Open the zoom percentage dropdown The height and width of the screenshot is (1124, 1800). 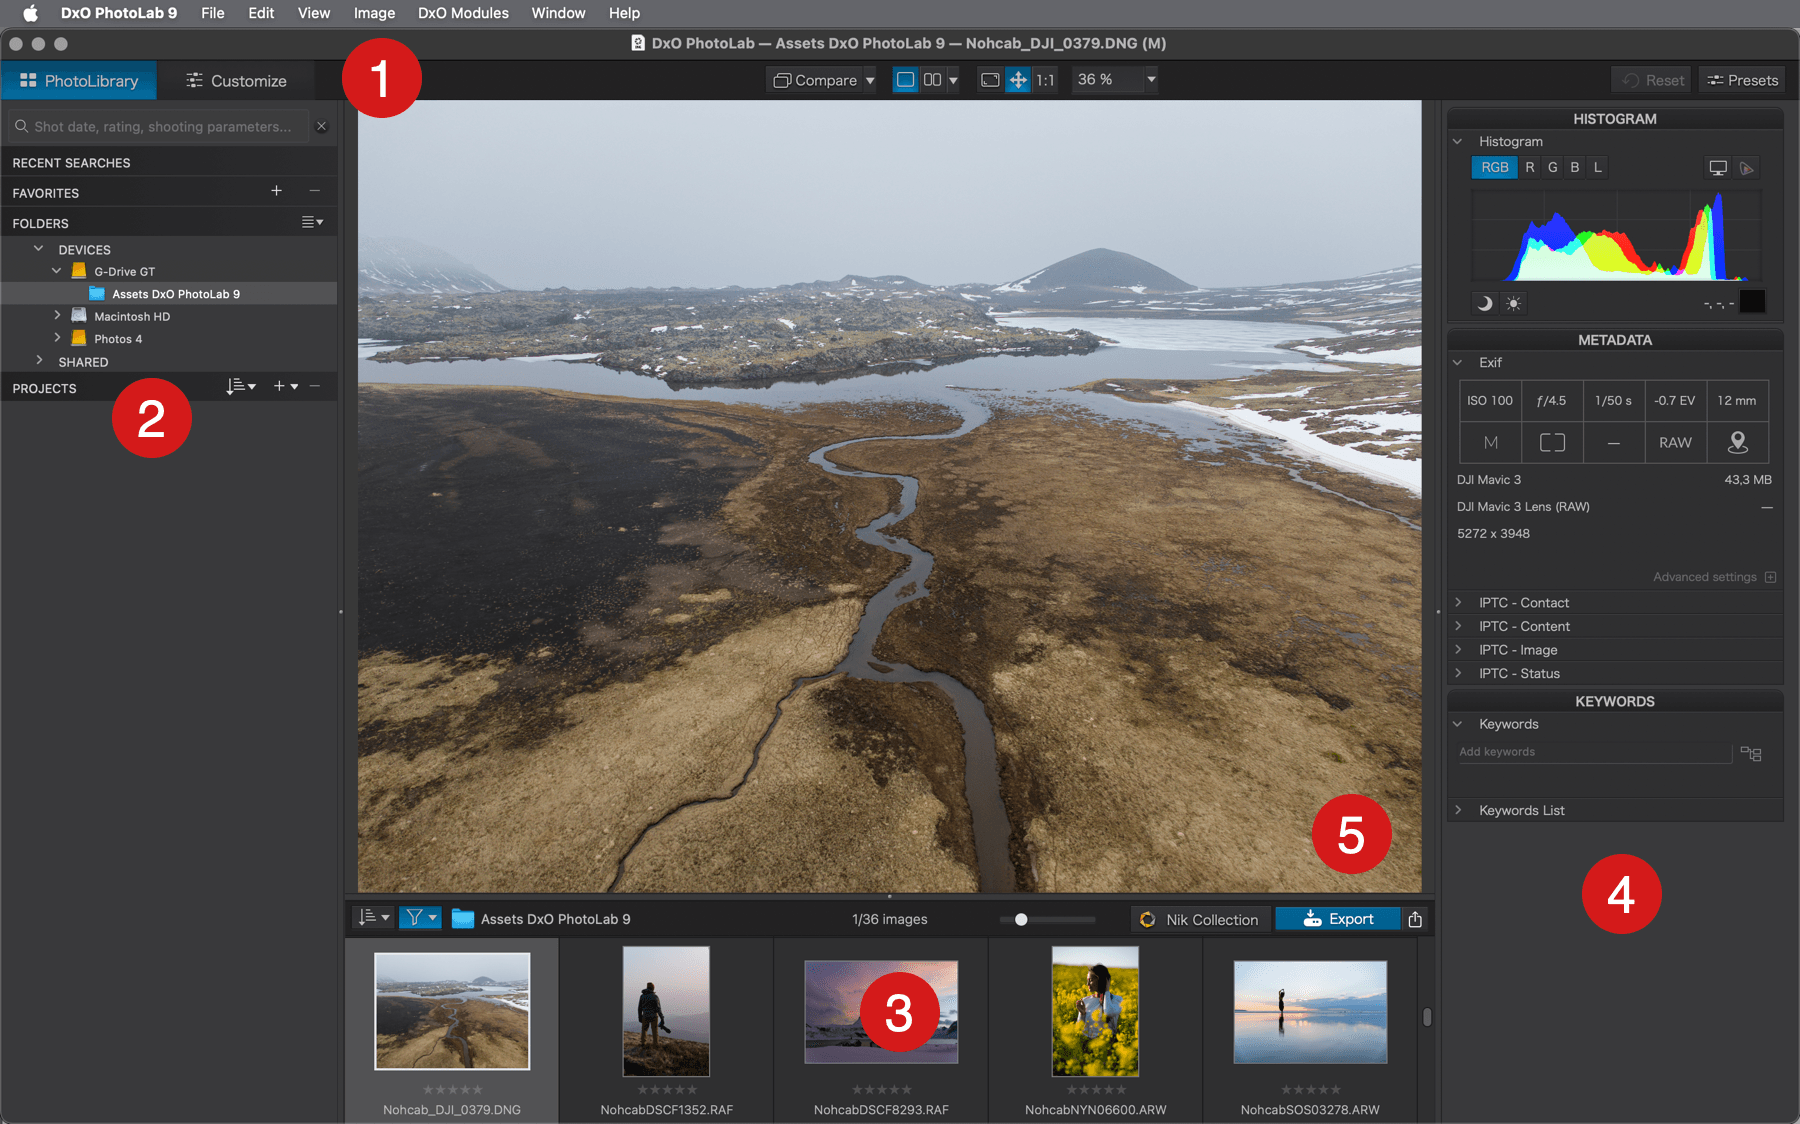click(x=1151, y=80)
